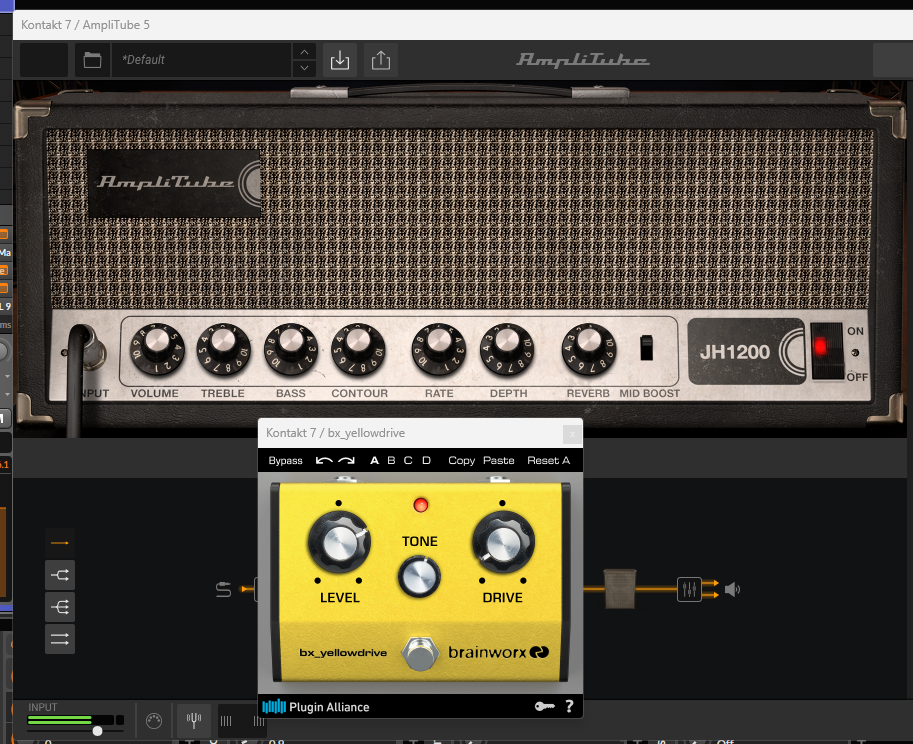Click the guitar input cable icon

[x=224, y=589]
